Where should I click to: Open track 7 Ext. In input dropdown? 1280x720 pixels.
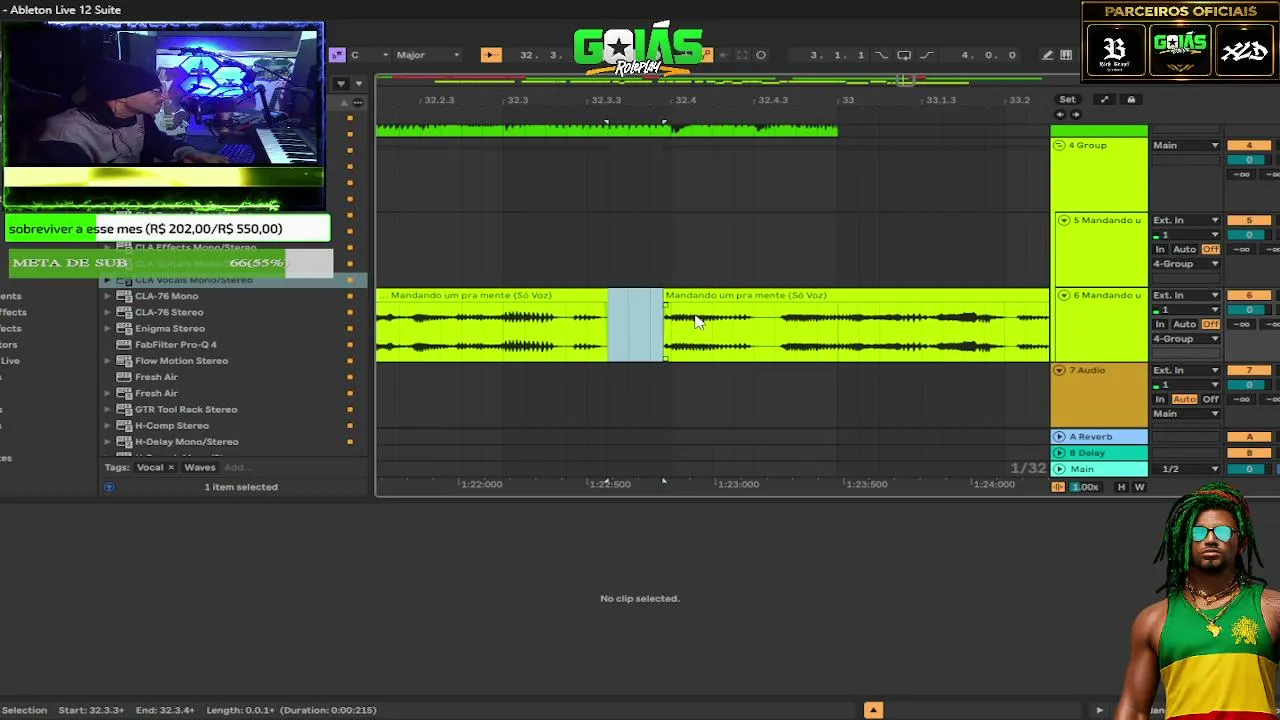click(x=1186, y=370)
